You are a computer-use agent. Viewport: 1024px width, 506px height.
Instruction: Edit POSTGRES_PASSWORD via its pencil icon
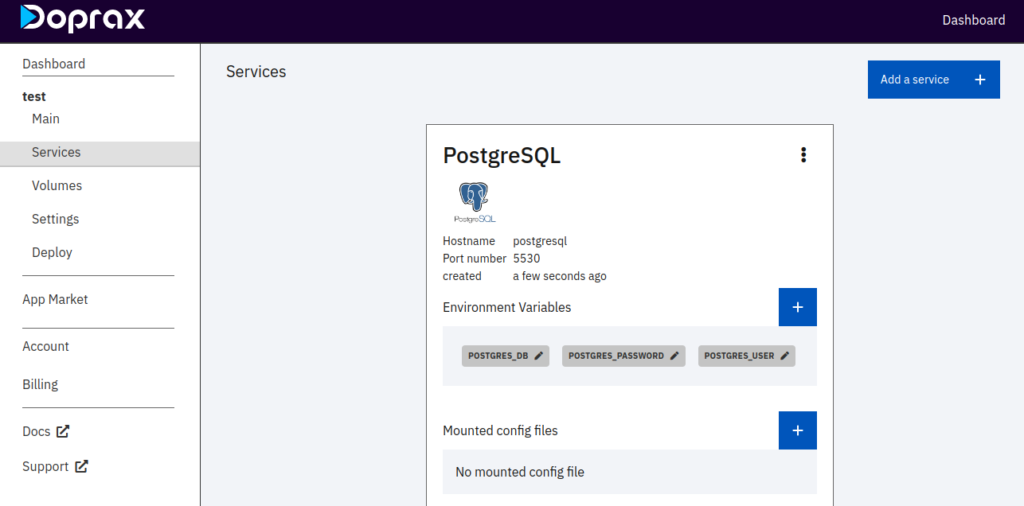click(x=675, y=356)
